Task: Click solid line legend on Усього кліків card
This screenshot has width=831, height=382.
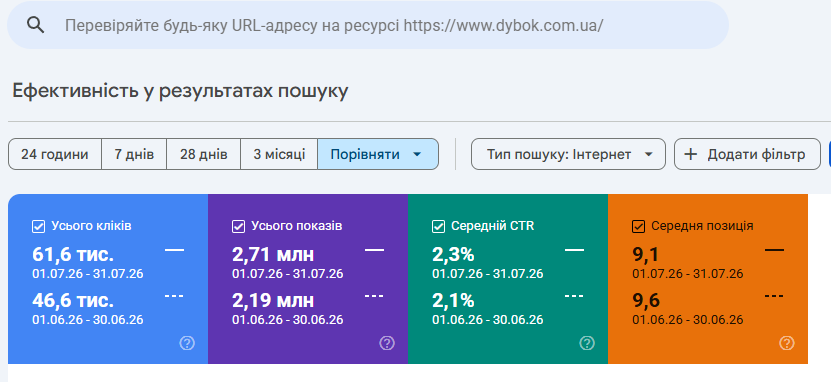Action: tap(174, 250)
